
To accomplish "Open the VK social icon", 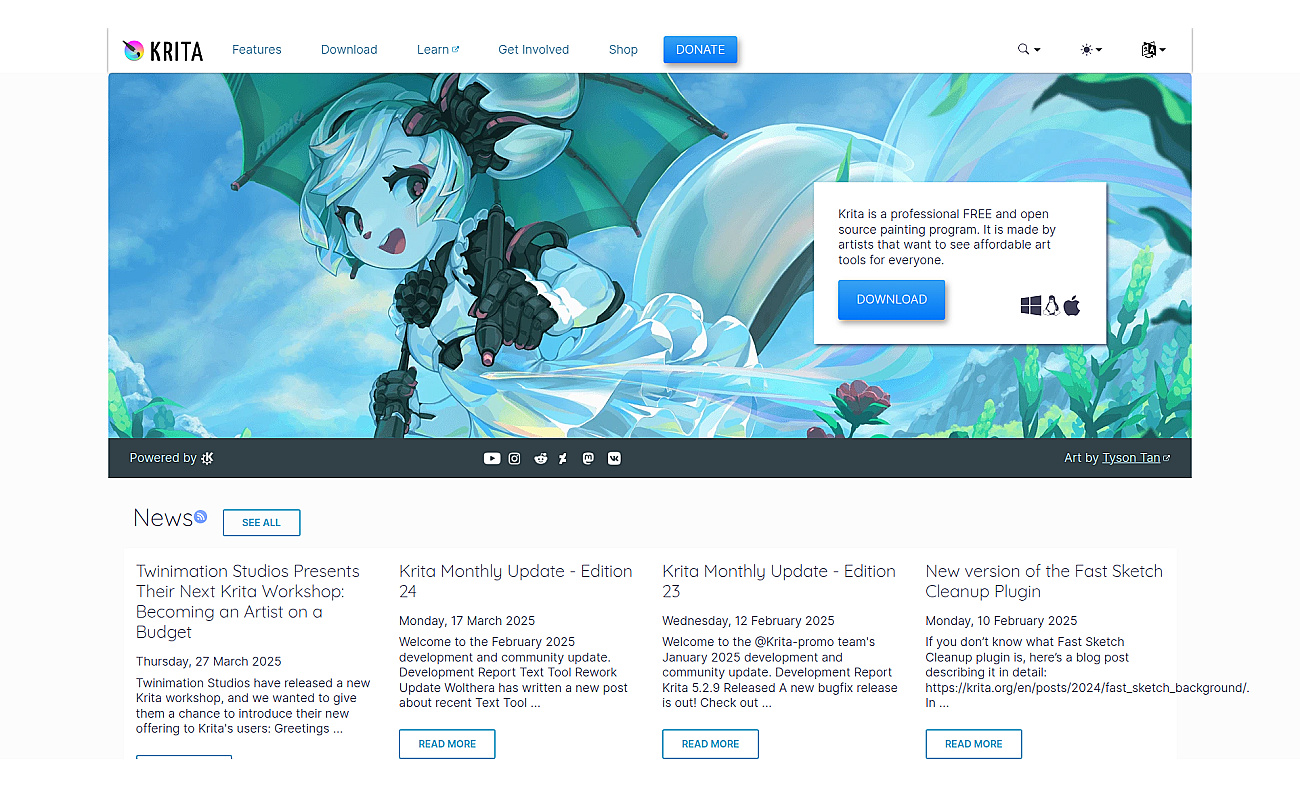I will [614, 458].
